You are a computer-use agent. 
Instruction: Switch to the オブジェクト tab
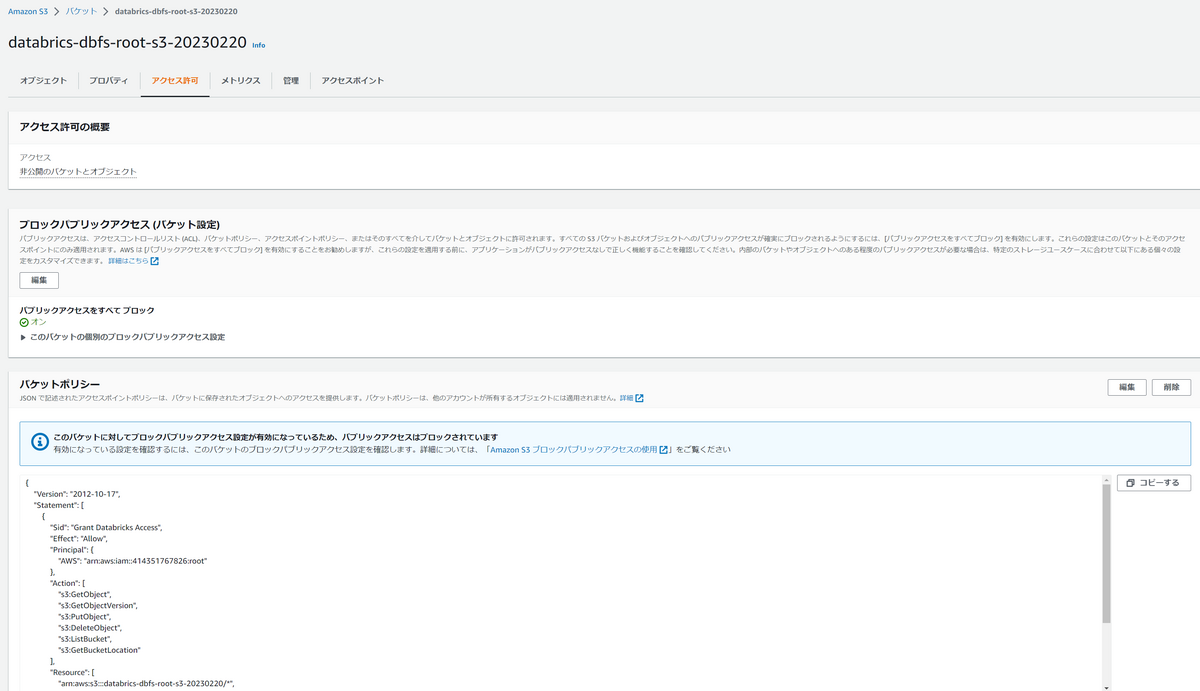(44, 80)
